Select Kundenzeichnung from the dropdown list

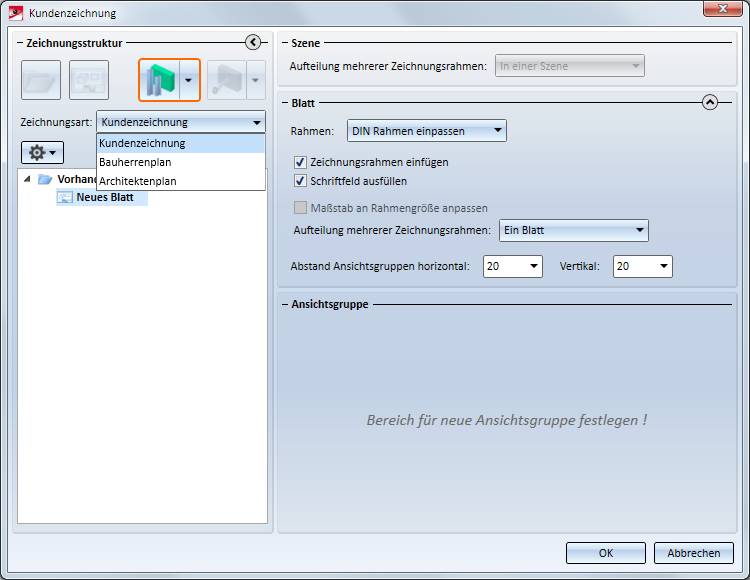[181, 143]
